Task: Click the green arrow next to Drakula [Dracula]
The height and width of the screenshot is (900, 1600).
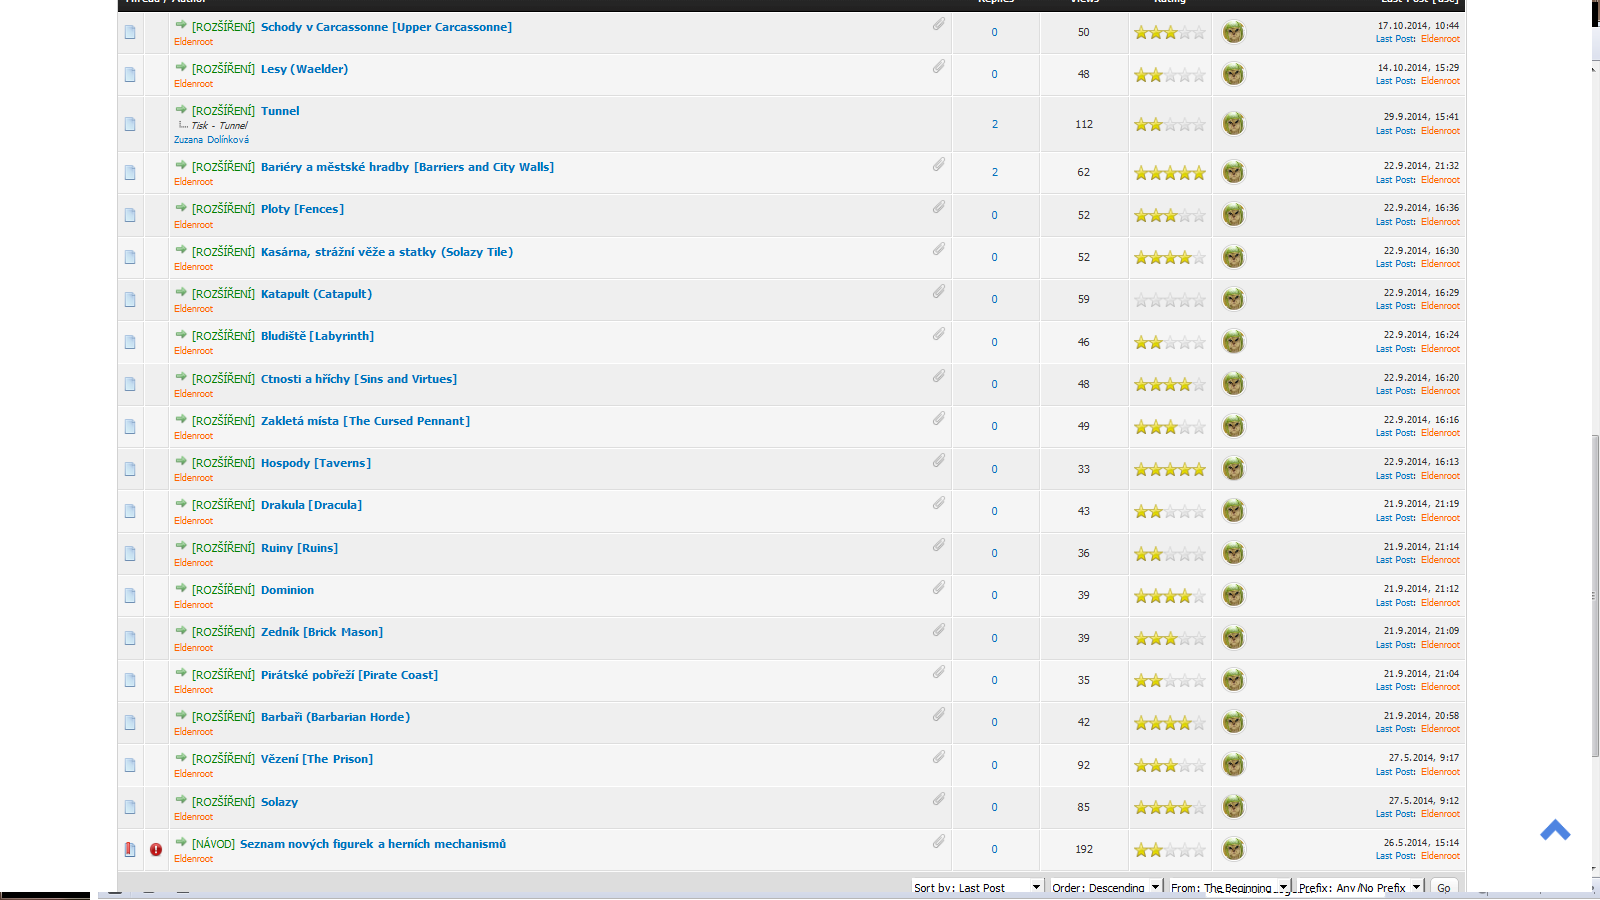Action: coord(181,504)
